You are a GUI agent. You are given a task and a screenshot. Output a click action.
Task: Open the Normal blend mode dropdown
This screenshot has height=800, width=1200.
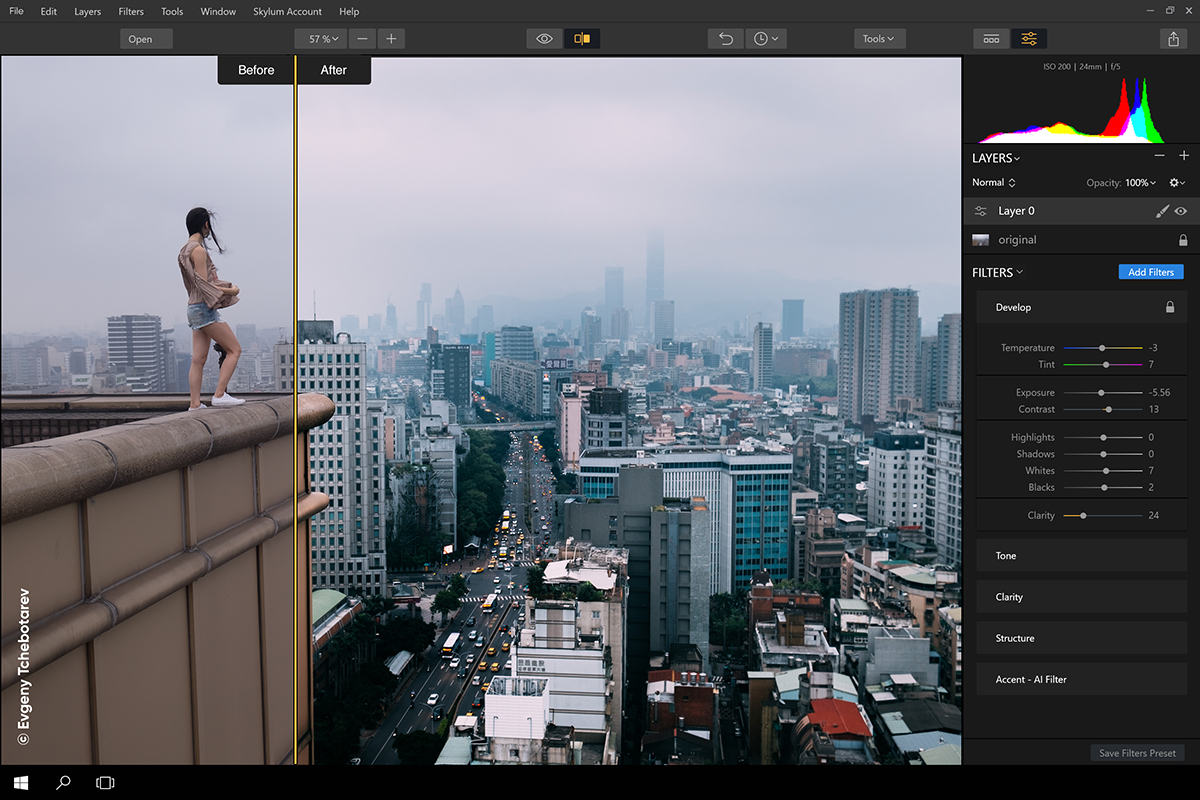[x=994, y=183]
